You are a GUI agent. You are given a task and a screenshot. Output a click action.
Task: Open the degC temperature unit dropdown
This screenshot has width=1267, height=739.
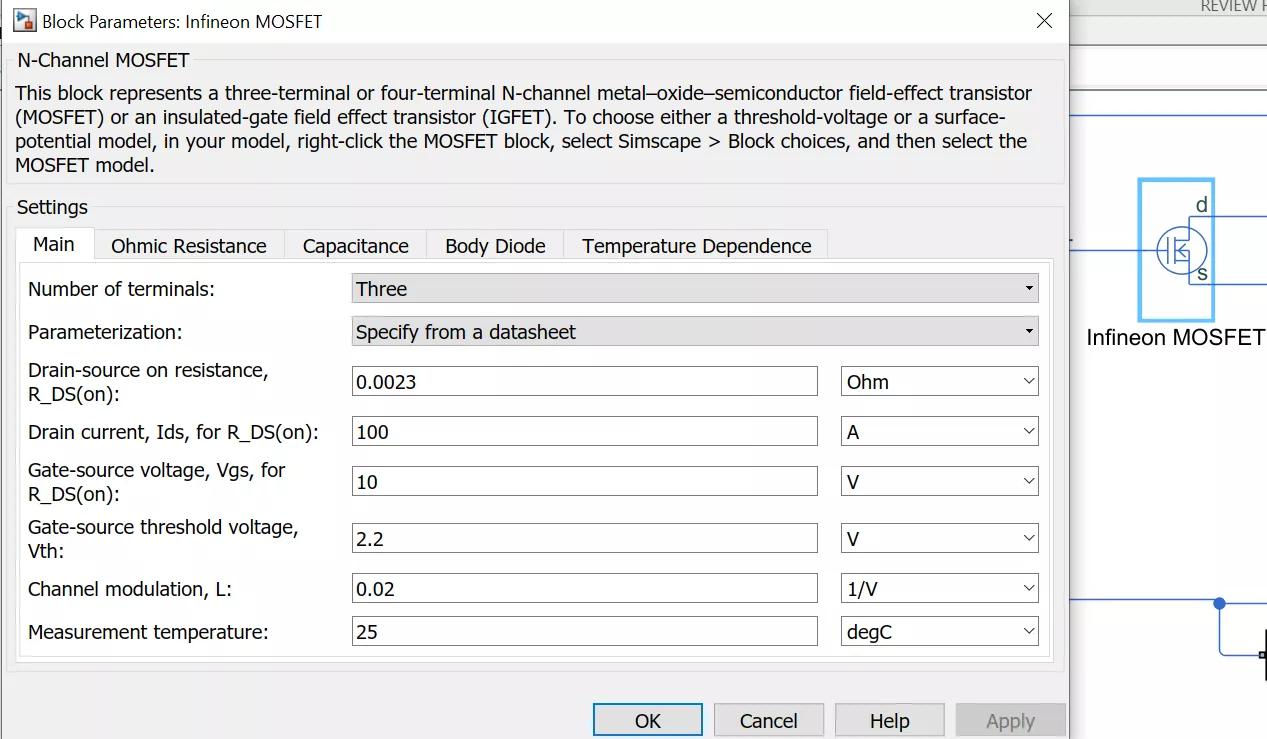point(939,631)
